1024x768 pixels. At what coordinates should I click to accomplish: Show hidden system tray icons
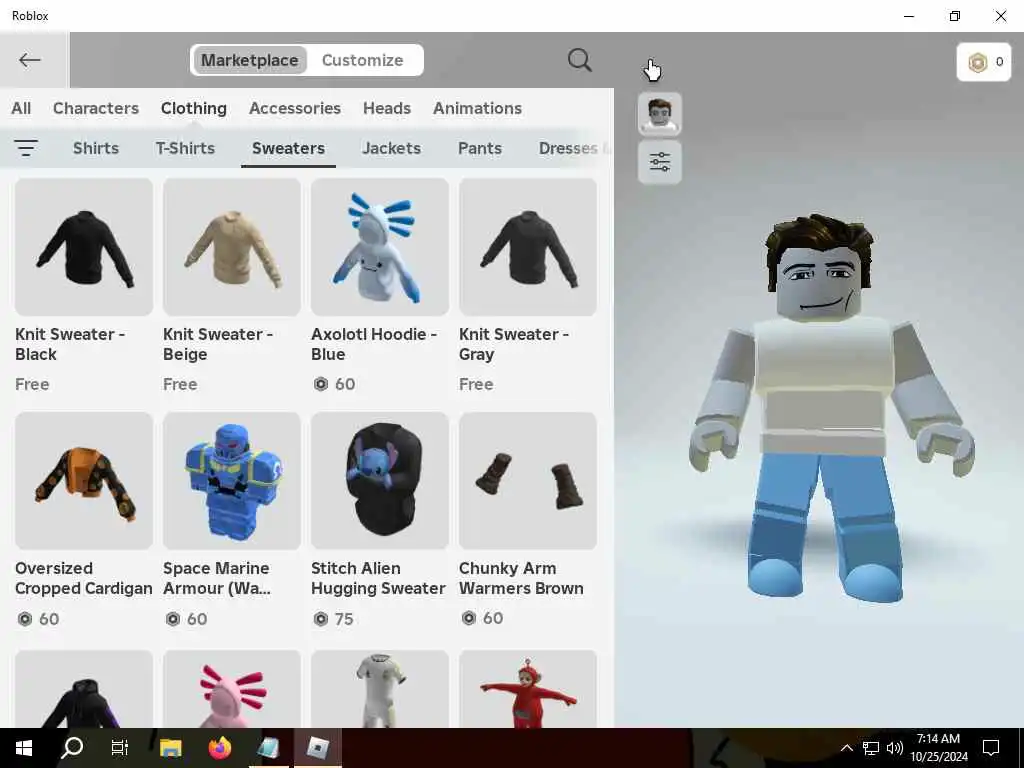(x=846, y=748)
